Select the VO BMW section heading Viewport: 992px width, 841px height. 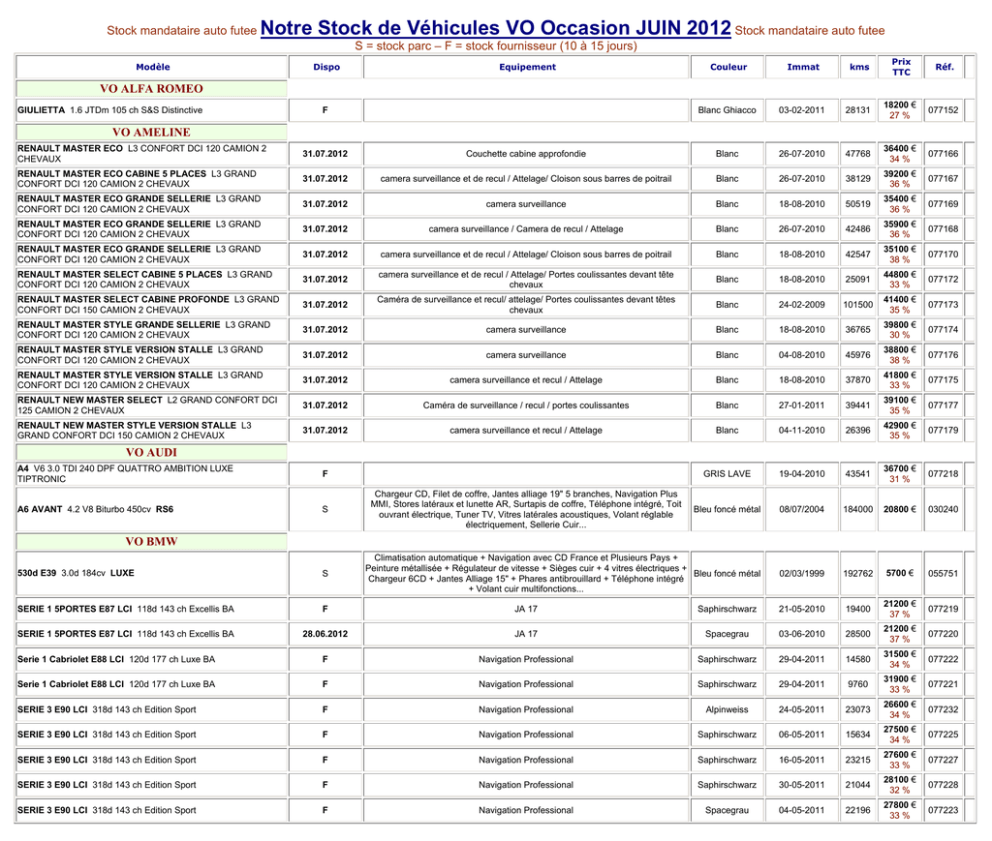click(151, 541)
